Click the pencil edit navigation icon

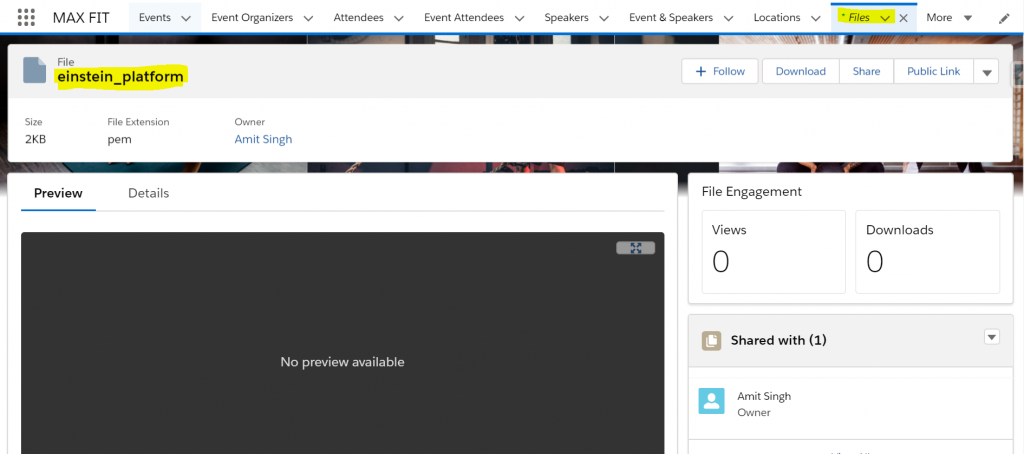tap(1004, 18)
